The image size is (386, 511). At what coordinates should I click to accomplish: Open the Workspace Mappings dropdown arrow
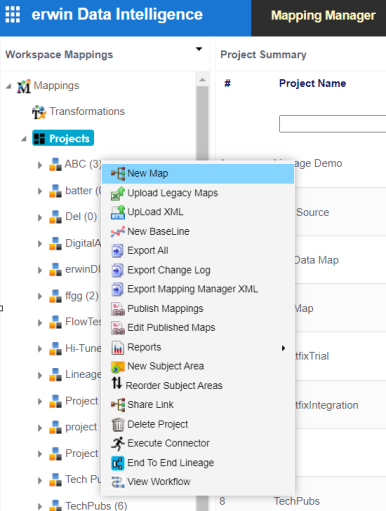click(199, 49)
